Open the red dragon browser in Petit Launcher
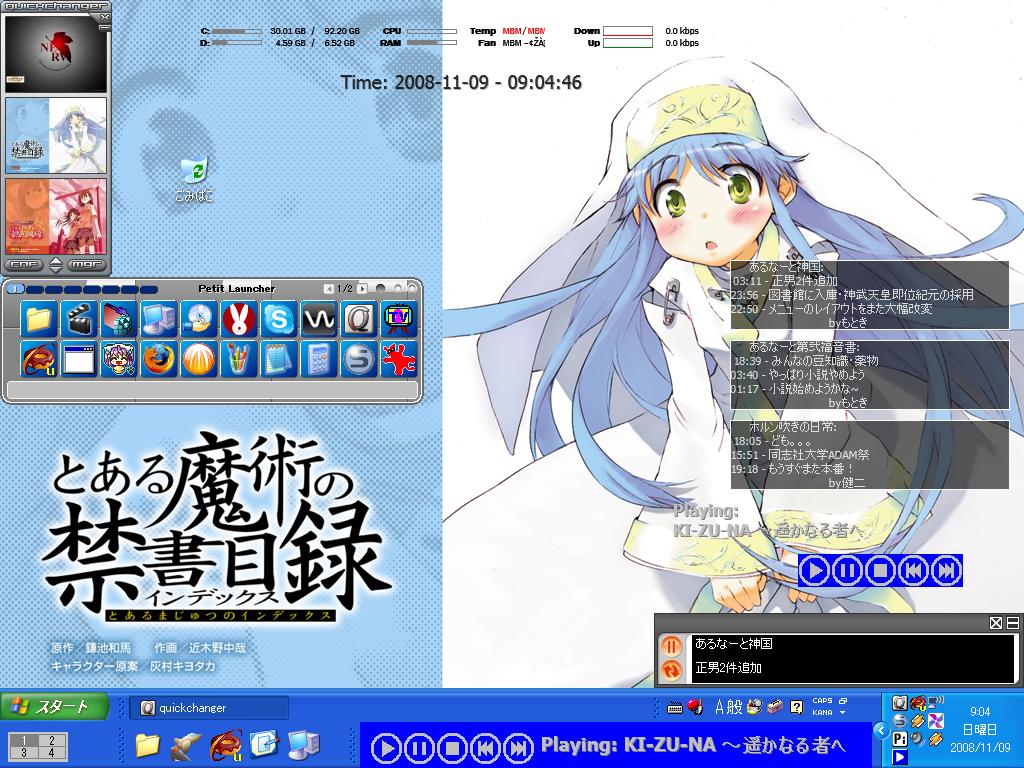1024x768 pixels. click(x=39, y=359)
